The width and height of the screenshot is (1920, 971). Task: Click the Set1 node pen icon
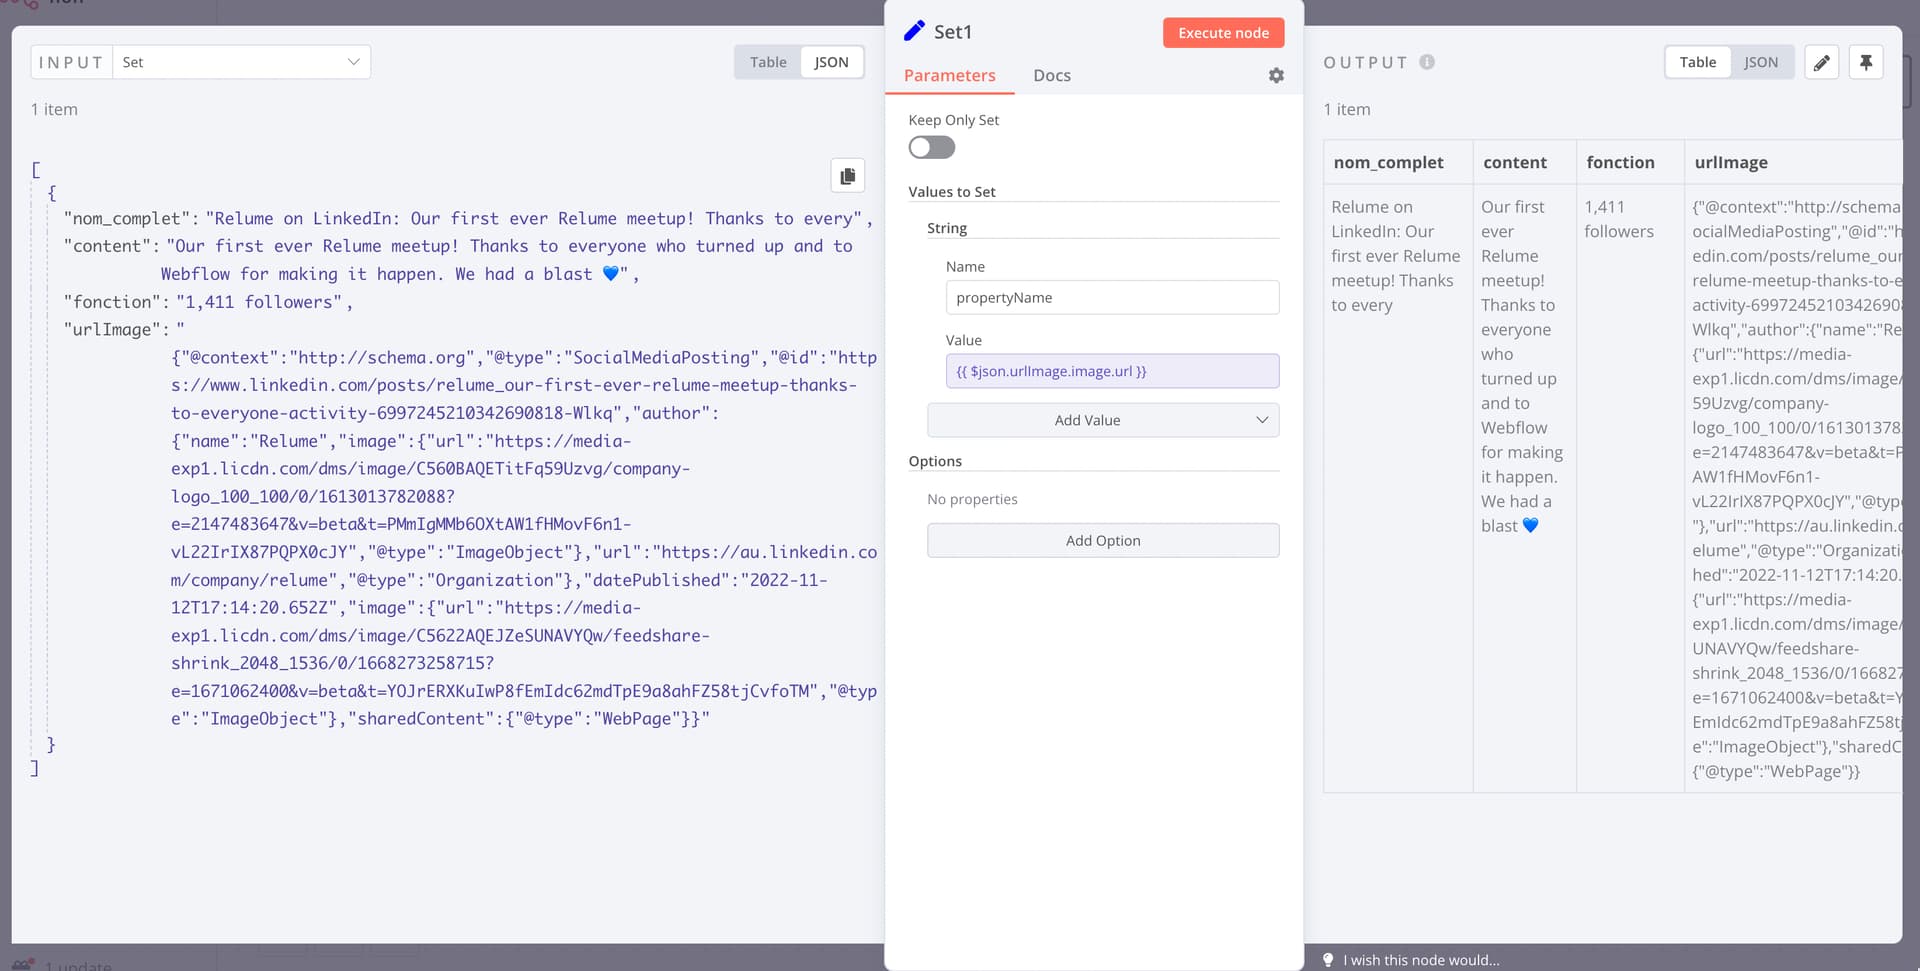pos(914,32)
